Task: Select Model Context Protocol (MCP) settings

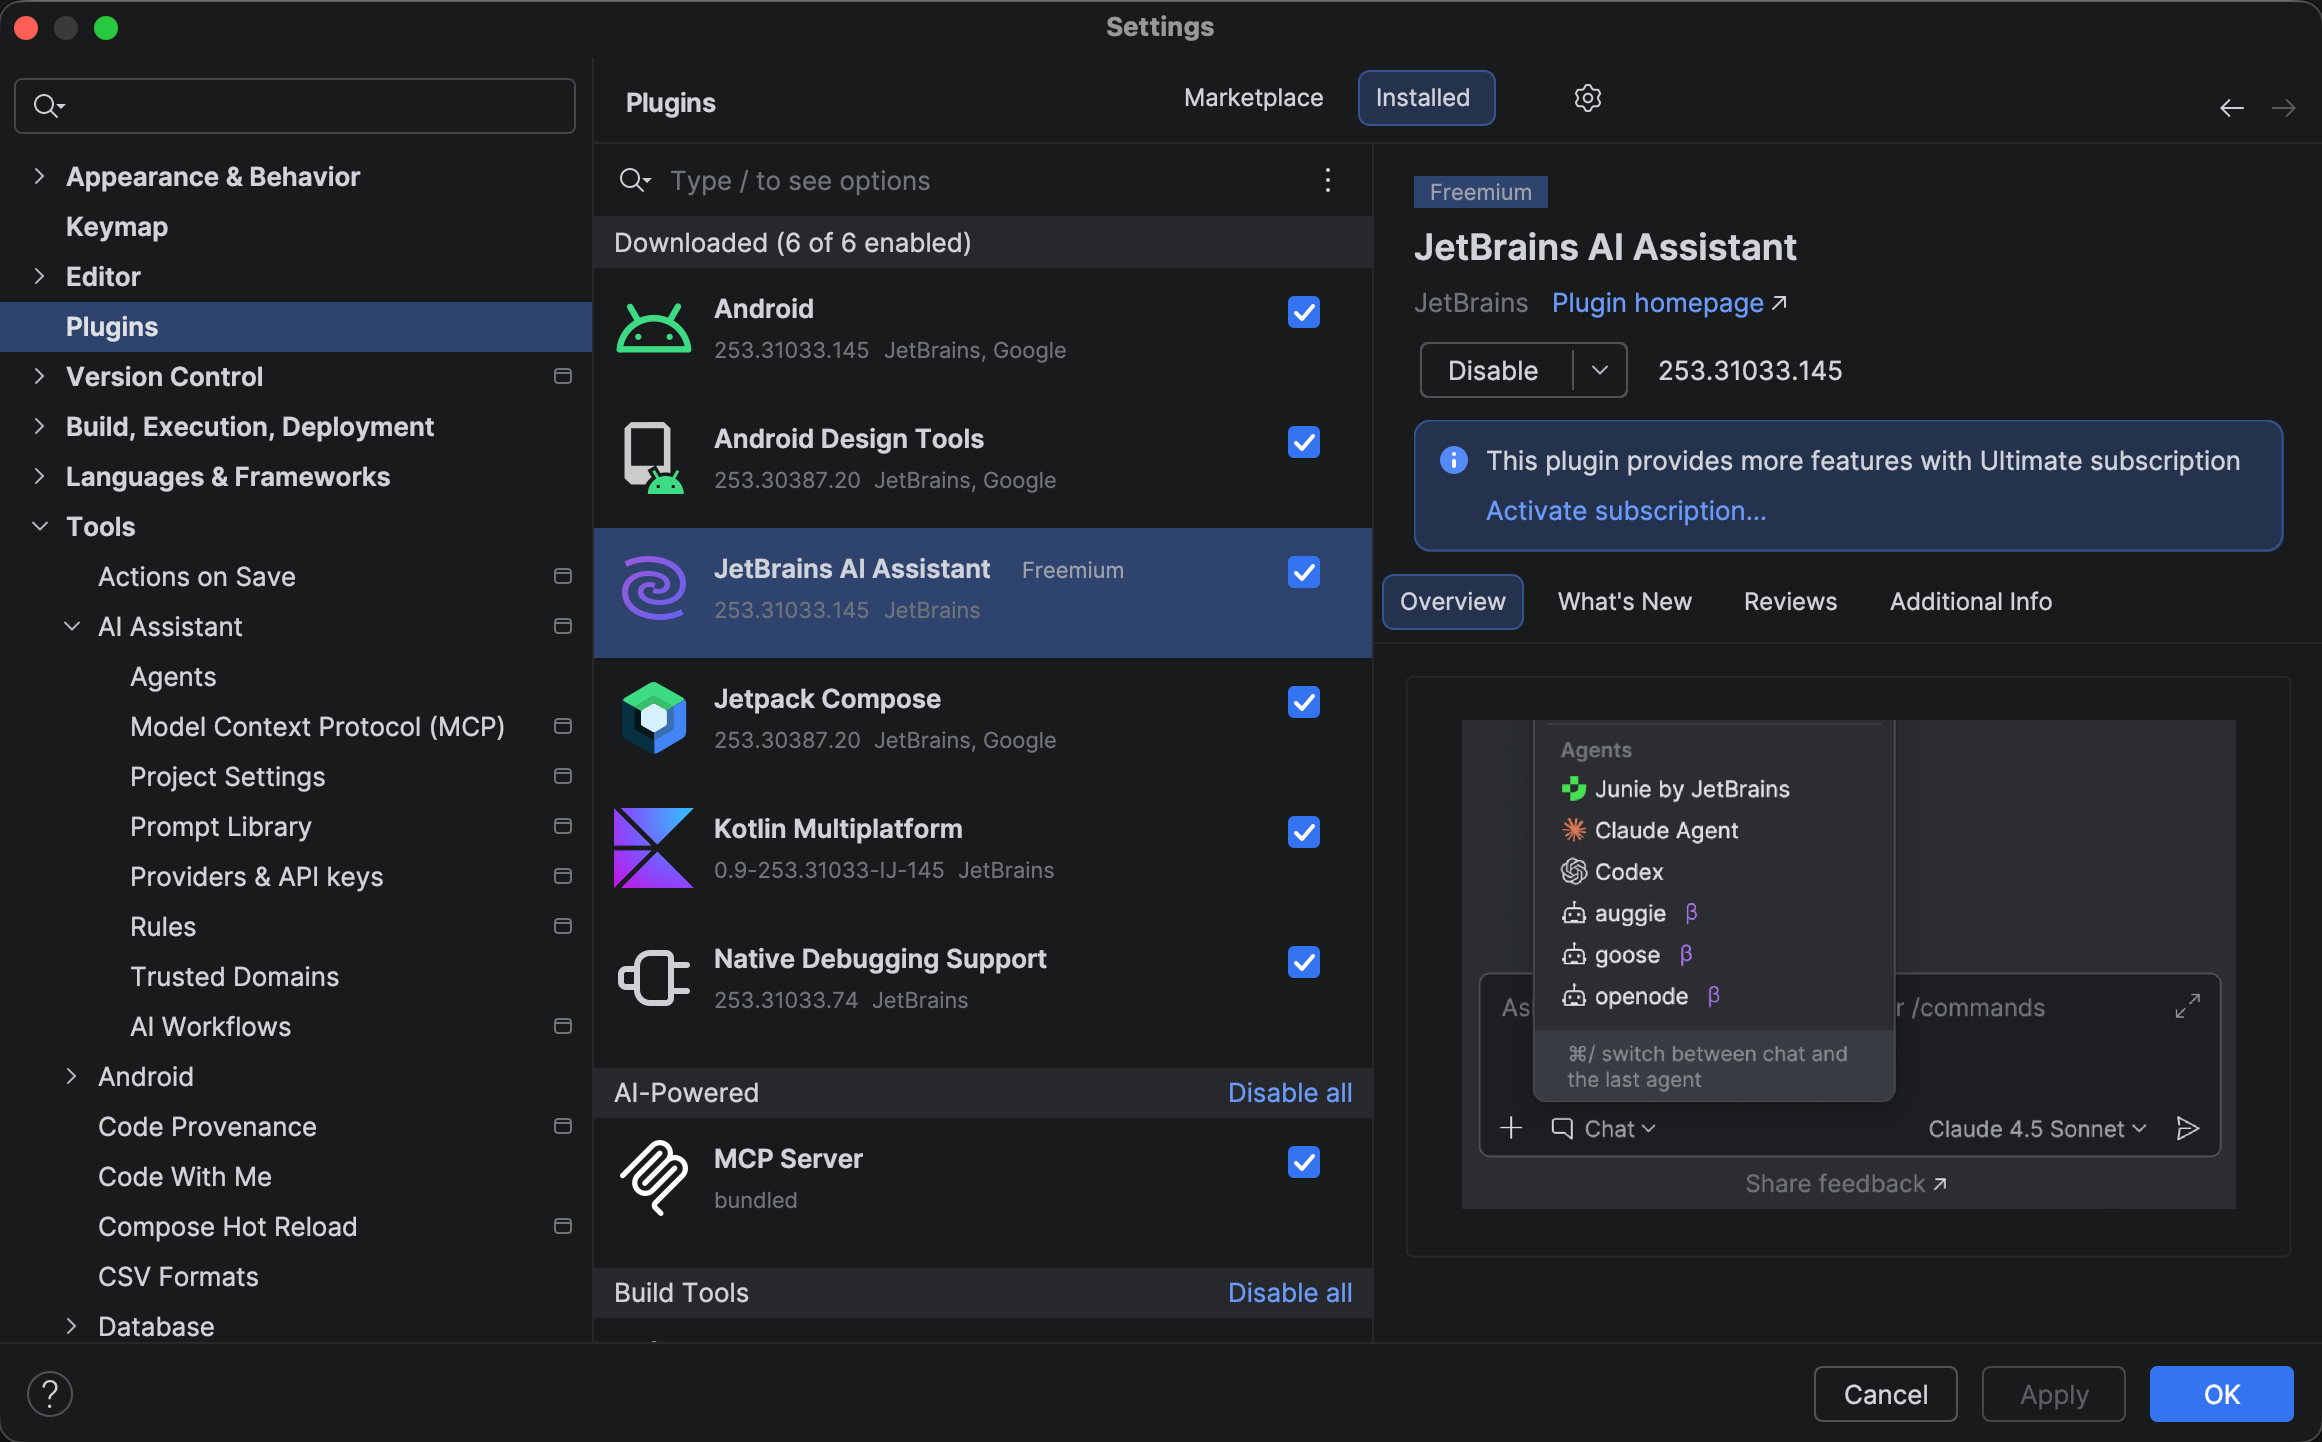Action: click(317, 726)
